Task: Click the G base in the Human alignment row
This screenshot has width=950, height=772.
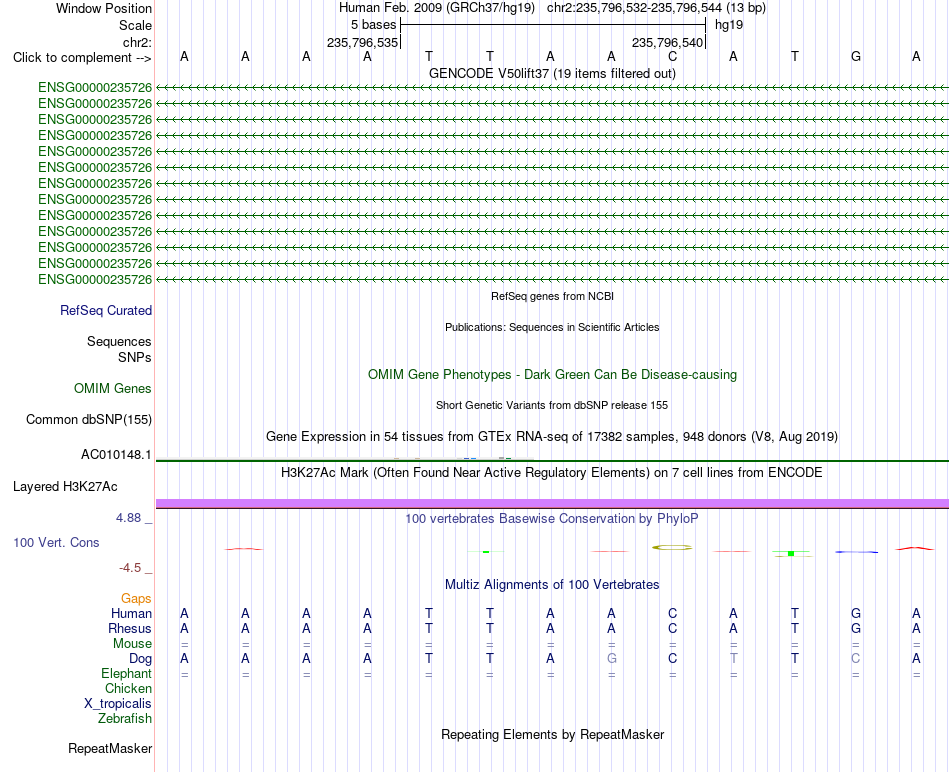Action: [x=855, y=613]
